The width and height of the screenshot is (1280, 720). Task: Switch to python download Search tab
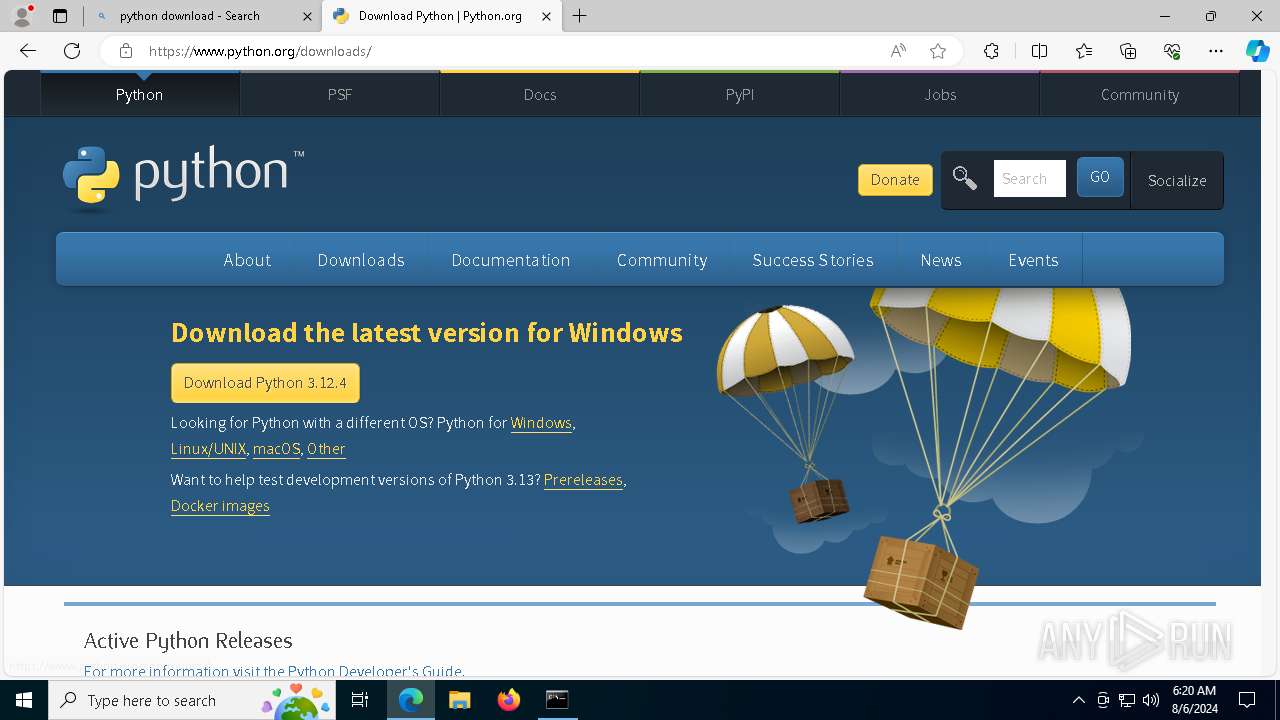click(x=203, y=16)
